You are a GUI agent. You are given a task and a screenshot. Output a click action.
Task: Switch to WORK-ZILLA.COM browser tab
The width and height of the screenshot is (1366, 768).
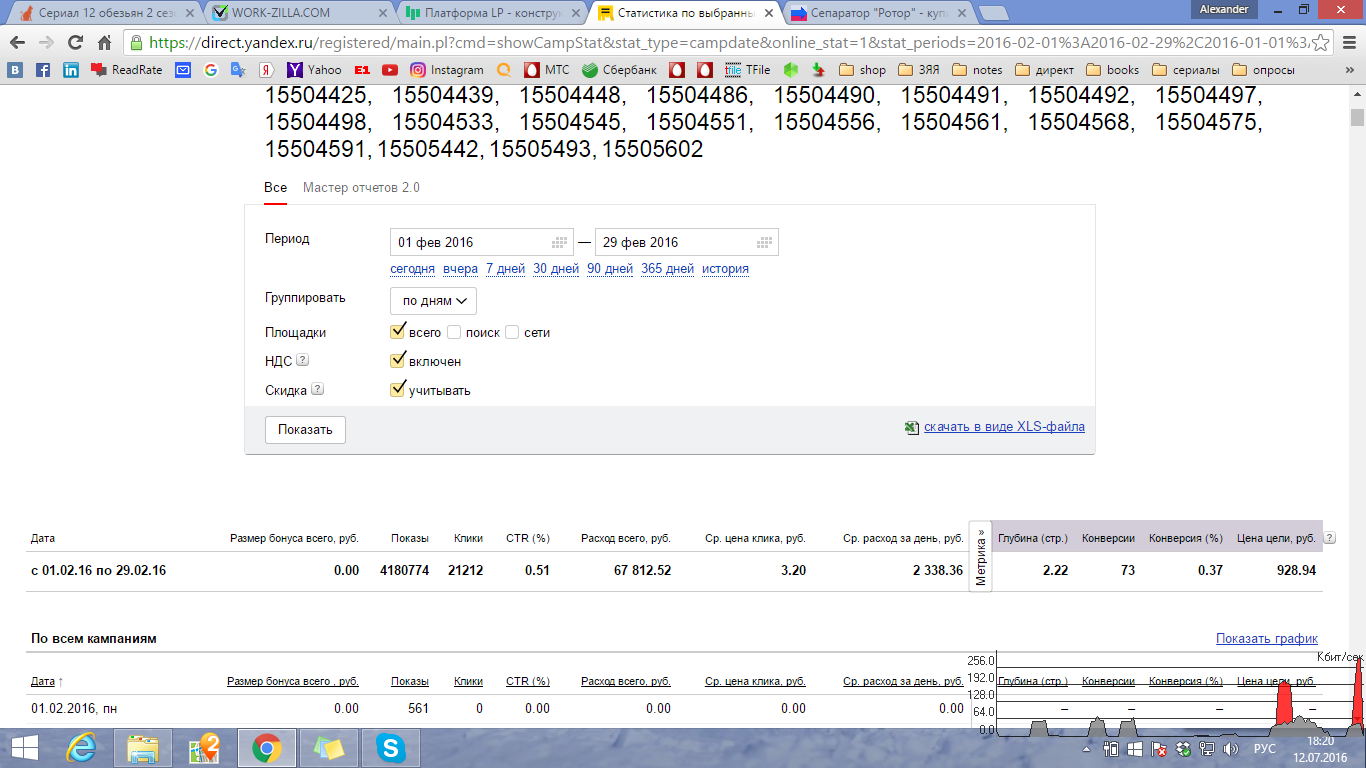(296, 13)
